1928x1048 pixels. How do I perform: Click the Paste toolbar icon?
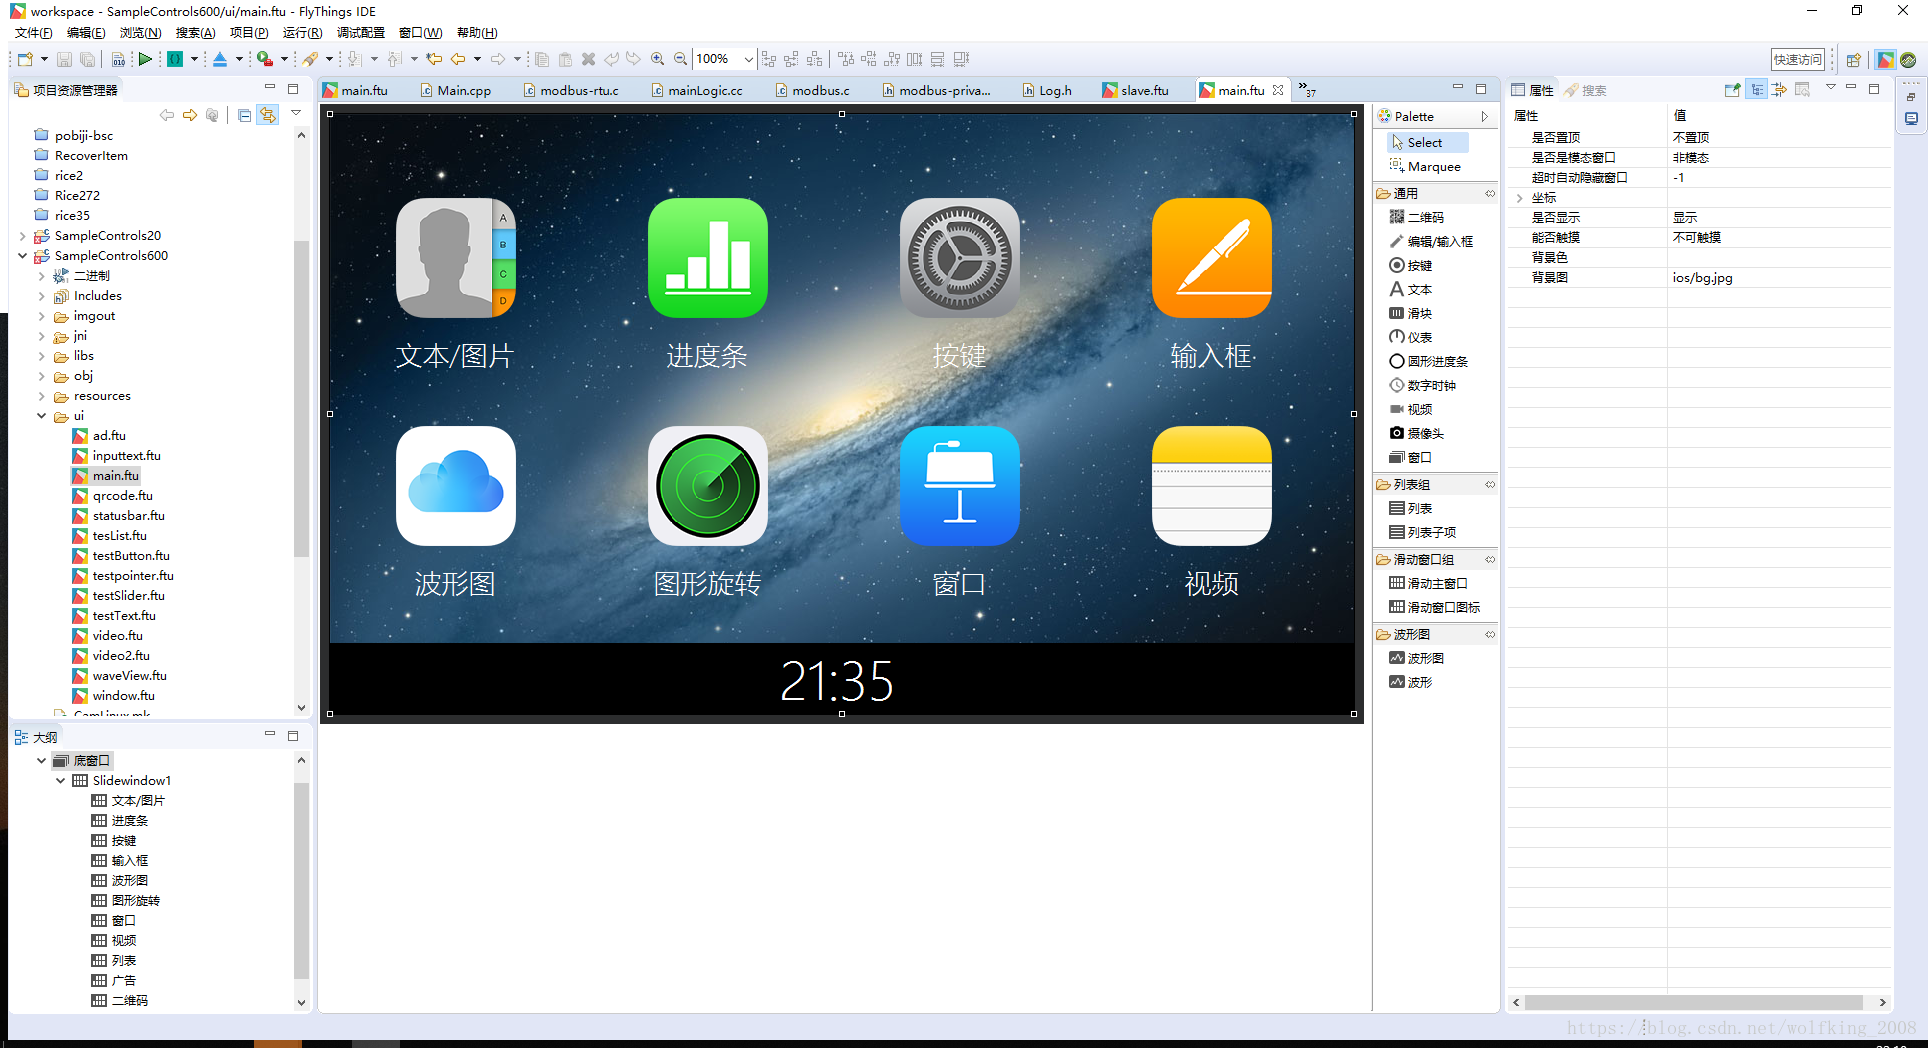coord(565,59)
